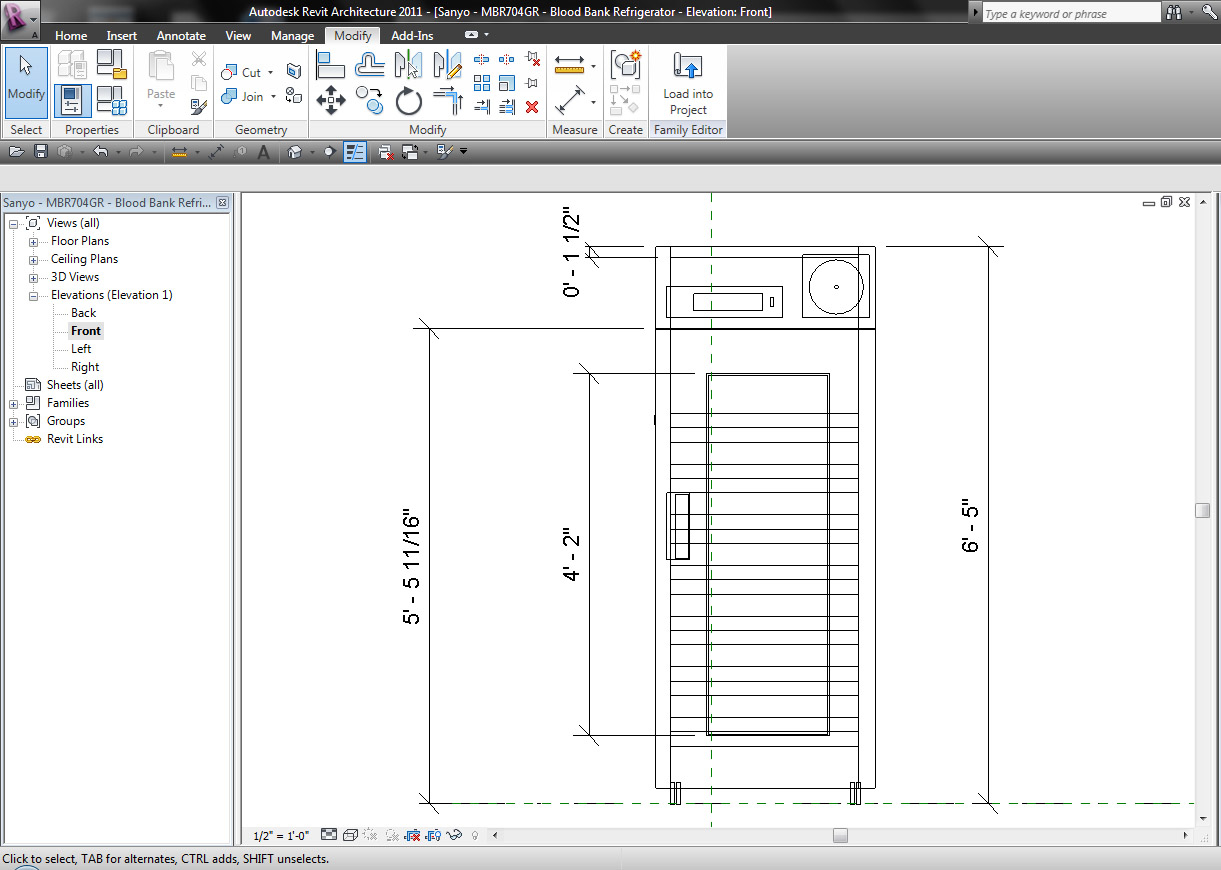
Task: Select the Rotate tool
Action: (x=408, y=100)
